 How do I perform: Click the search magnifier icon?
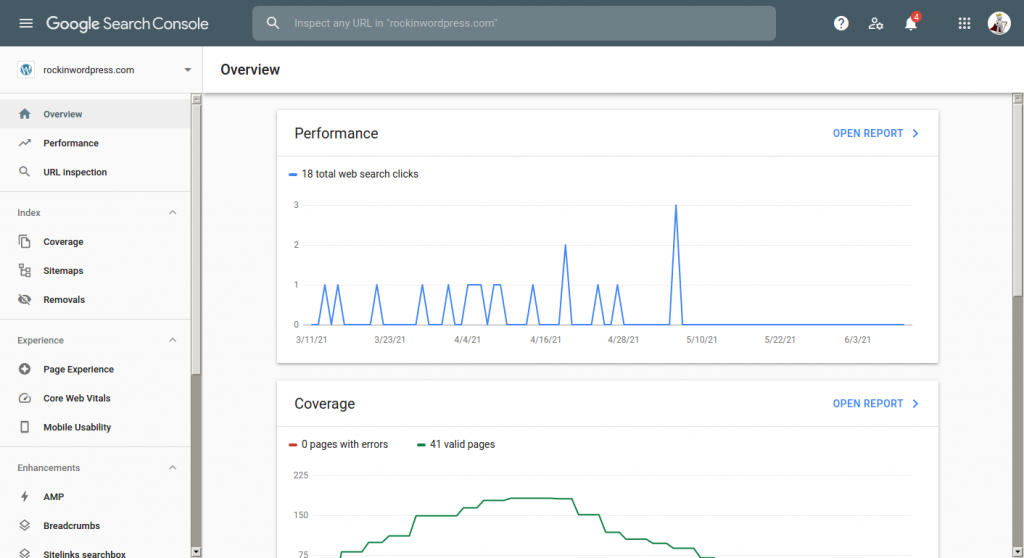[x=273, y=23]
